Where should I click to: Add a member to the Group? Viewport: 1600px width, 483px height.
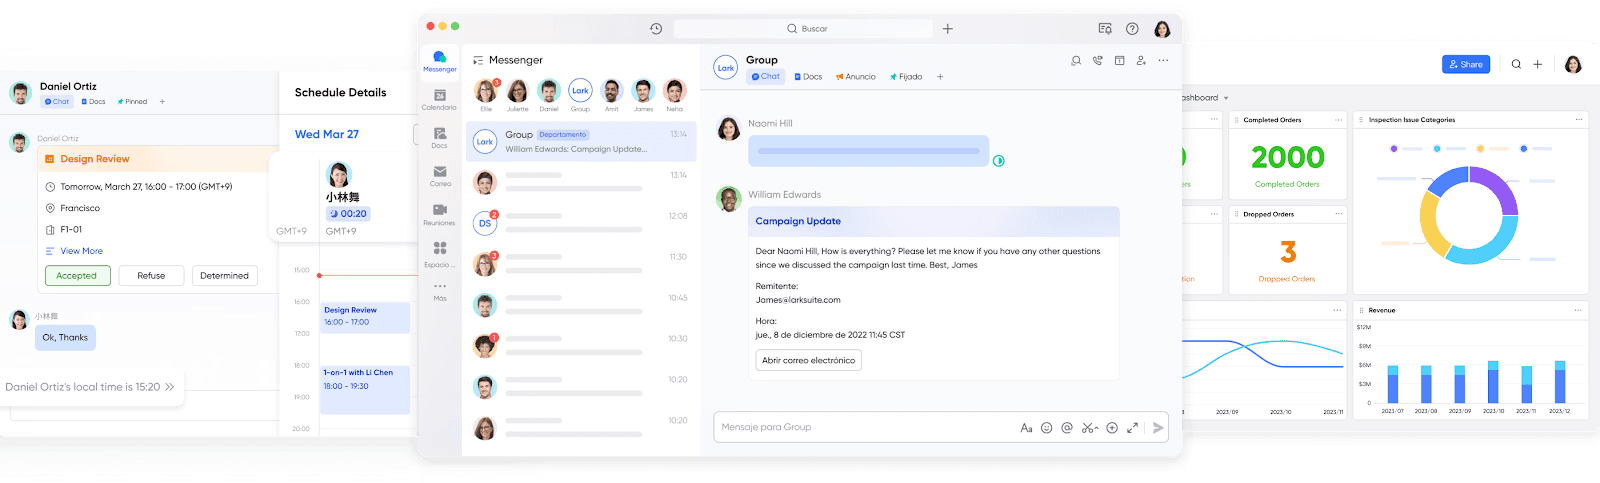click(x=1141, y=61)
